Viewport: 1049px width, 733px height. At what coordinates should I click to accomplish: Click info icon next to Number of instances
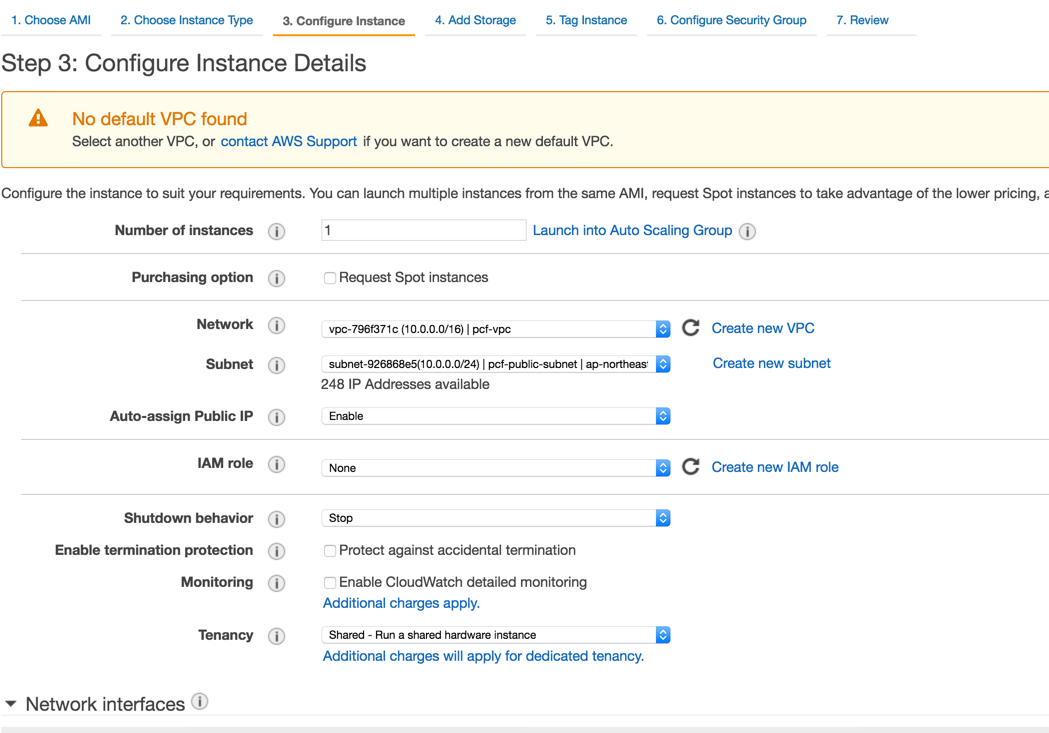[x=277, y=231]
